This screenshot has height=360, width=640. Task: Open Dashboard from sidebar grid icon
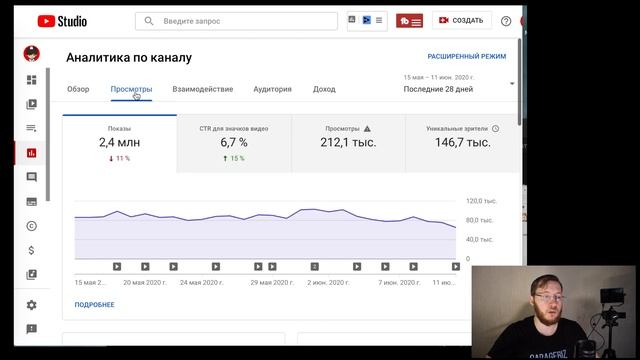[31, 80]
